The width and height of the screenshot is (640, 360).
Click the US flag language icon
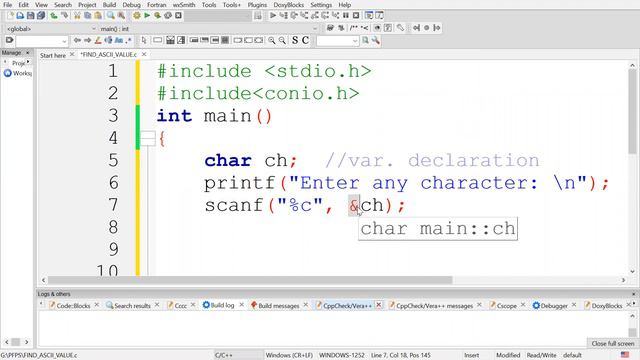tap(625, 355)
